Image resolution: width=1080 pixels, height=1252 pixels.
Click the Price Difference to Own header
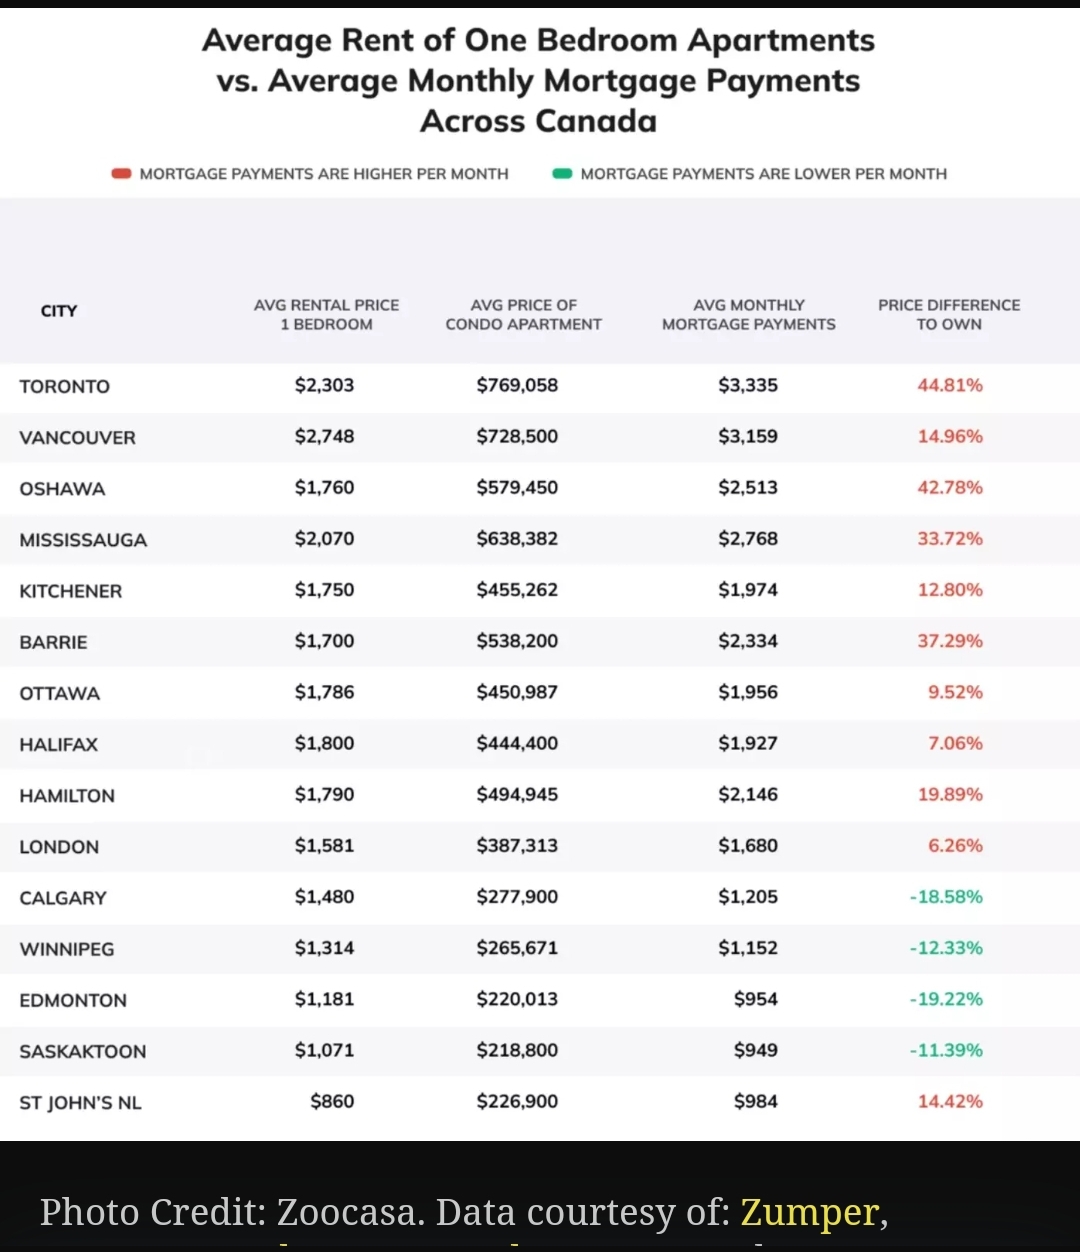tap(949, 314)
